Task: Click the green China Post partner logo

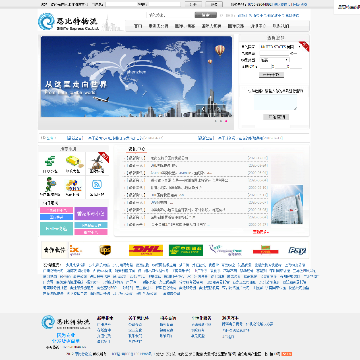Action: (186, 250)
